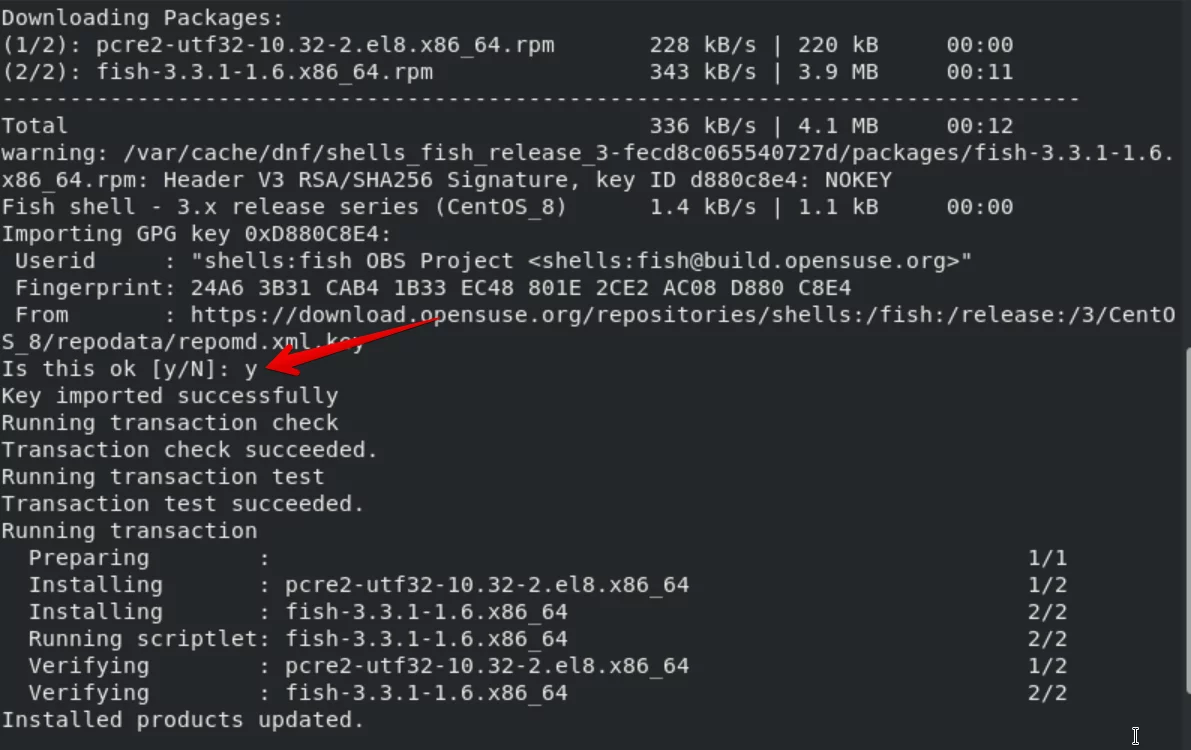Click the 'Downloading Packages:' header line
The height and width of the screenshot is (750, 1191).
(142, 17)
